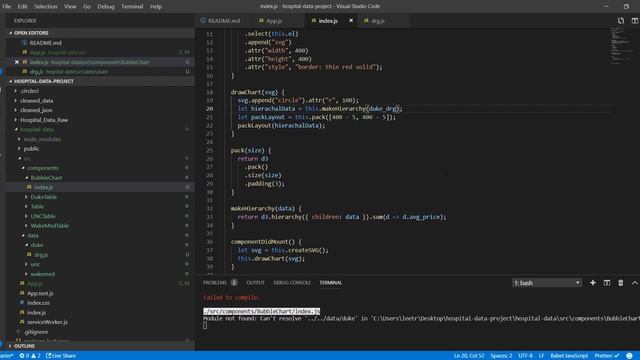Open feedback smiley icon in status bar
The width and height of the screenshot is (640, 360).
(x=629, y=356)
